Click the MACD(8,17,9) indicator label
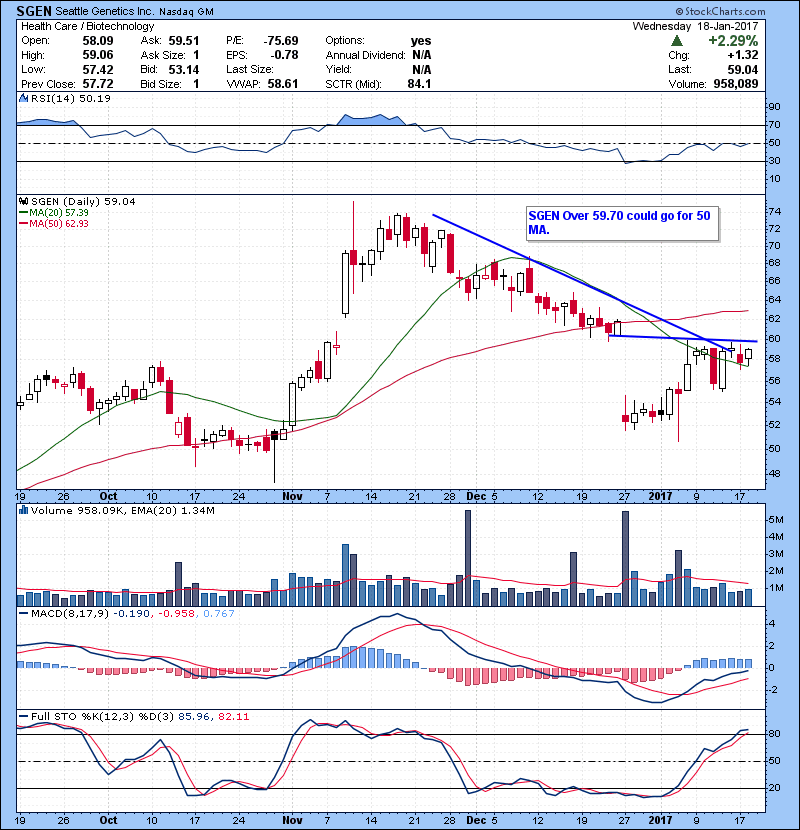The image size is (800, 830). (x=70, y=614)
